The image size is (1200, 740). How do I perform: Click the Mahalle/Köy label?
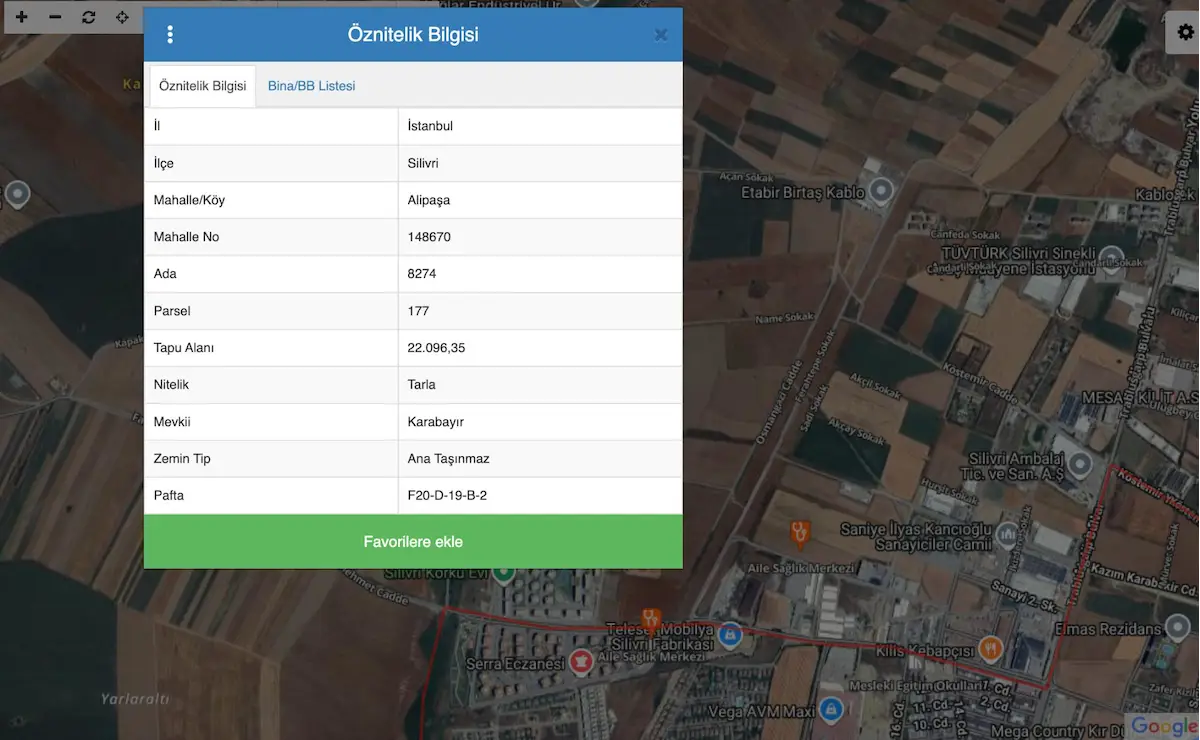tap(189, 200)
